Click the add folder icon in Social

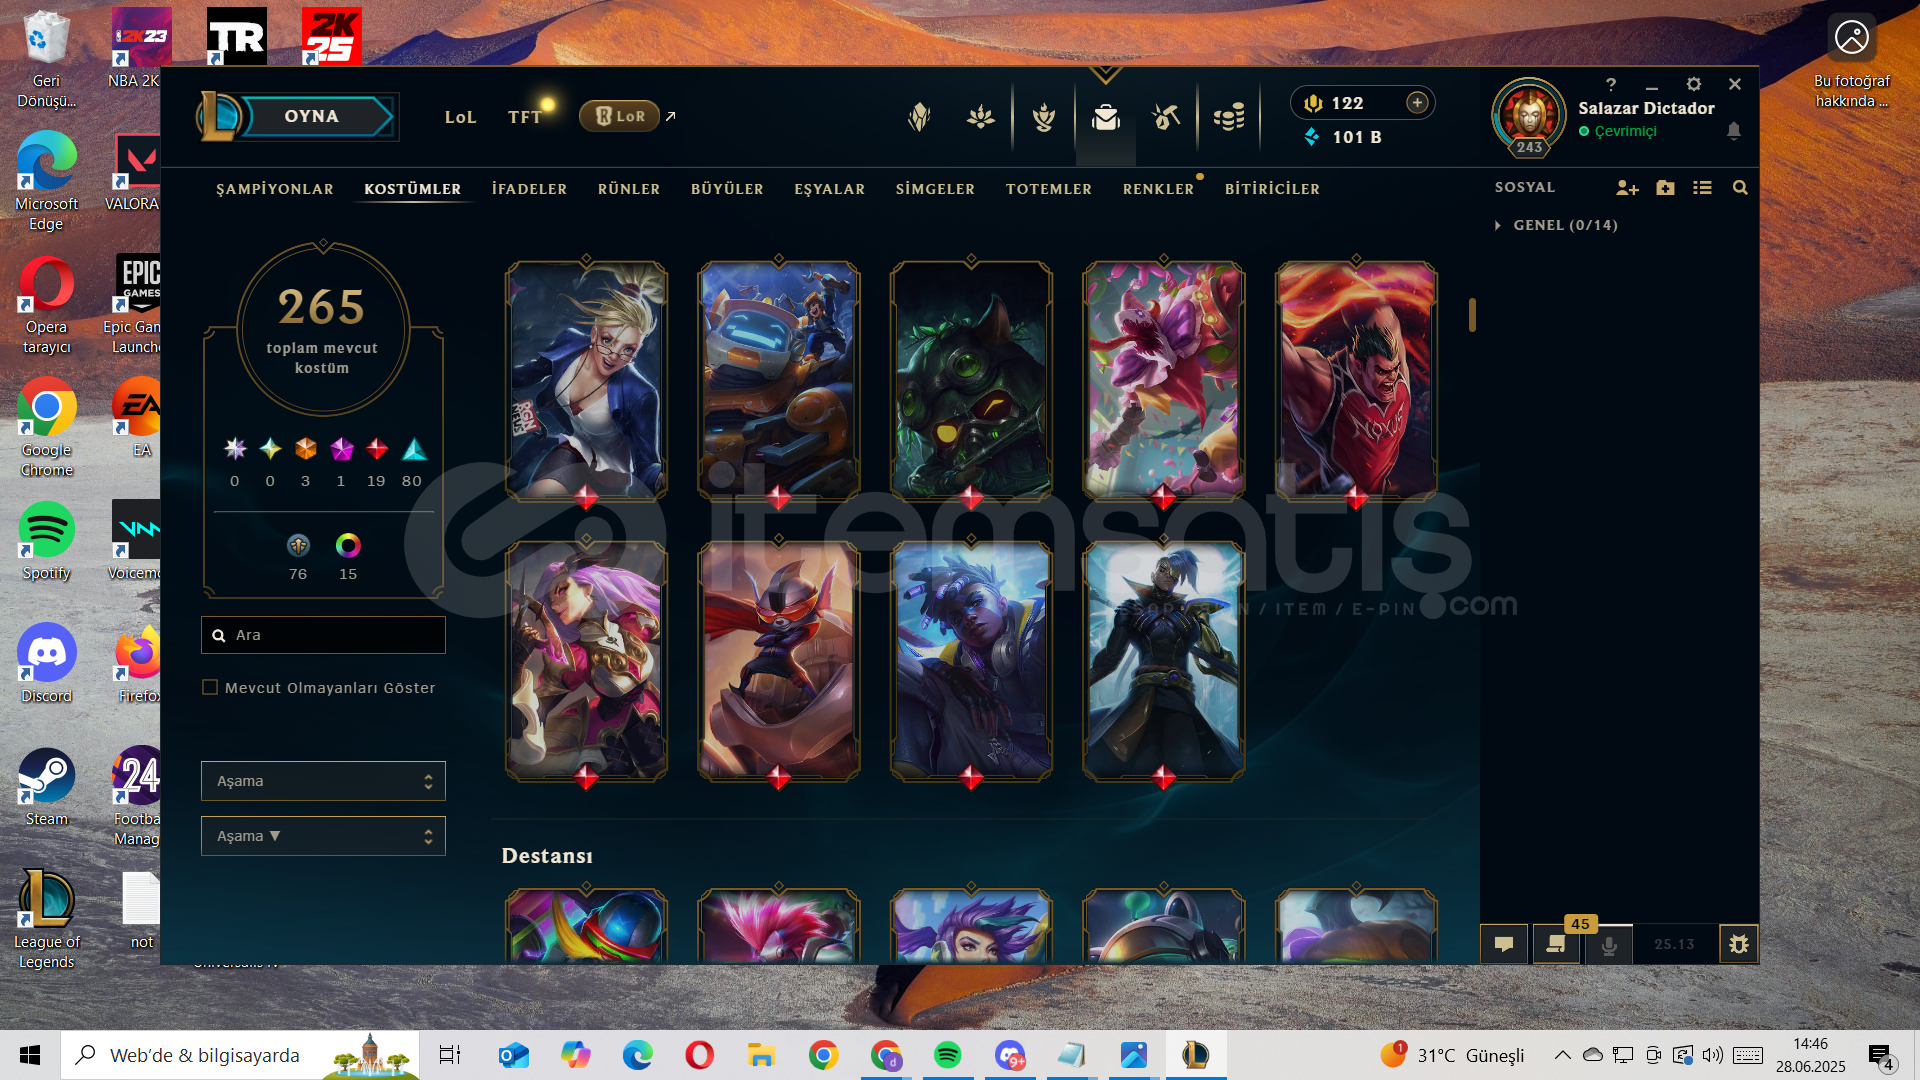point(1665,188)
